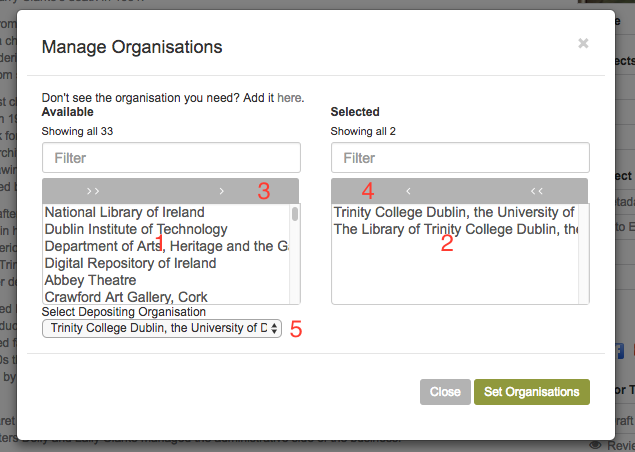The height and width of the screenshot is (452, 635).
Task: Move selected organisation right with single arrow
Action: tap(222, 191)
